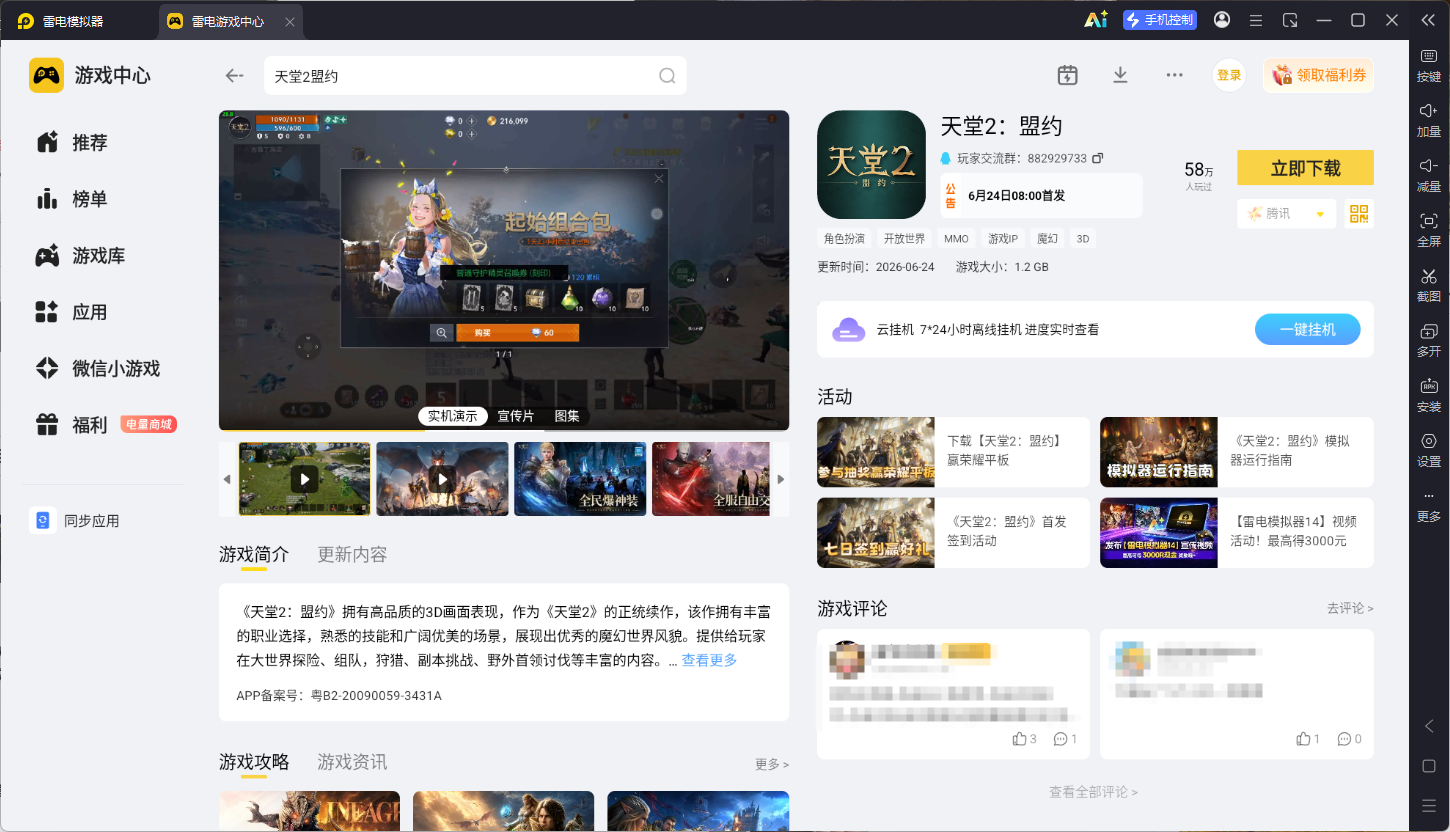Open the 全民爆神装 screenshot thumbnail
The width and height of the screenshot is (1450, 832).
(580, 479)
